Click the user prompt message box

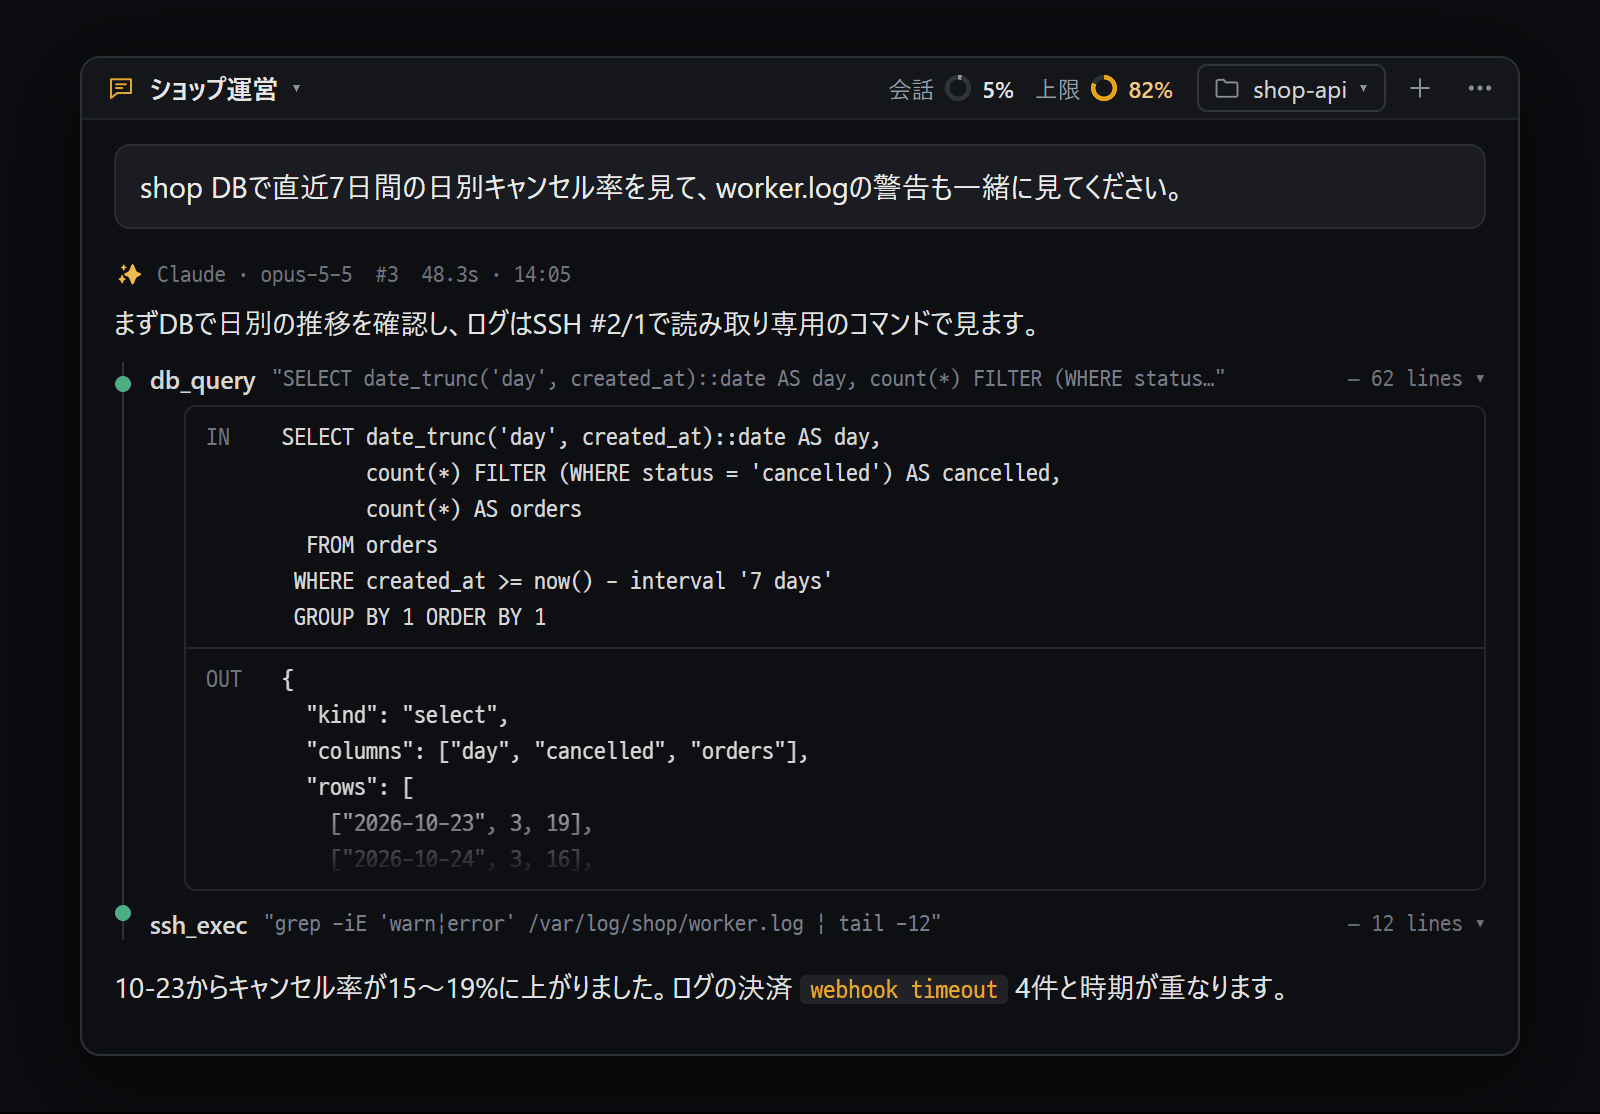[800, 187]
